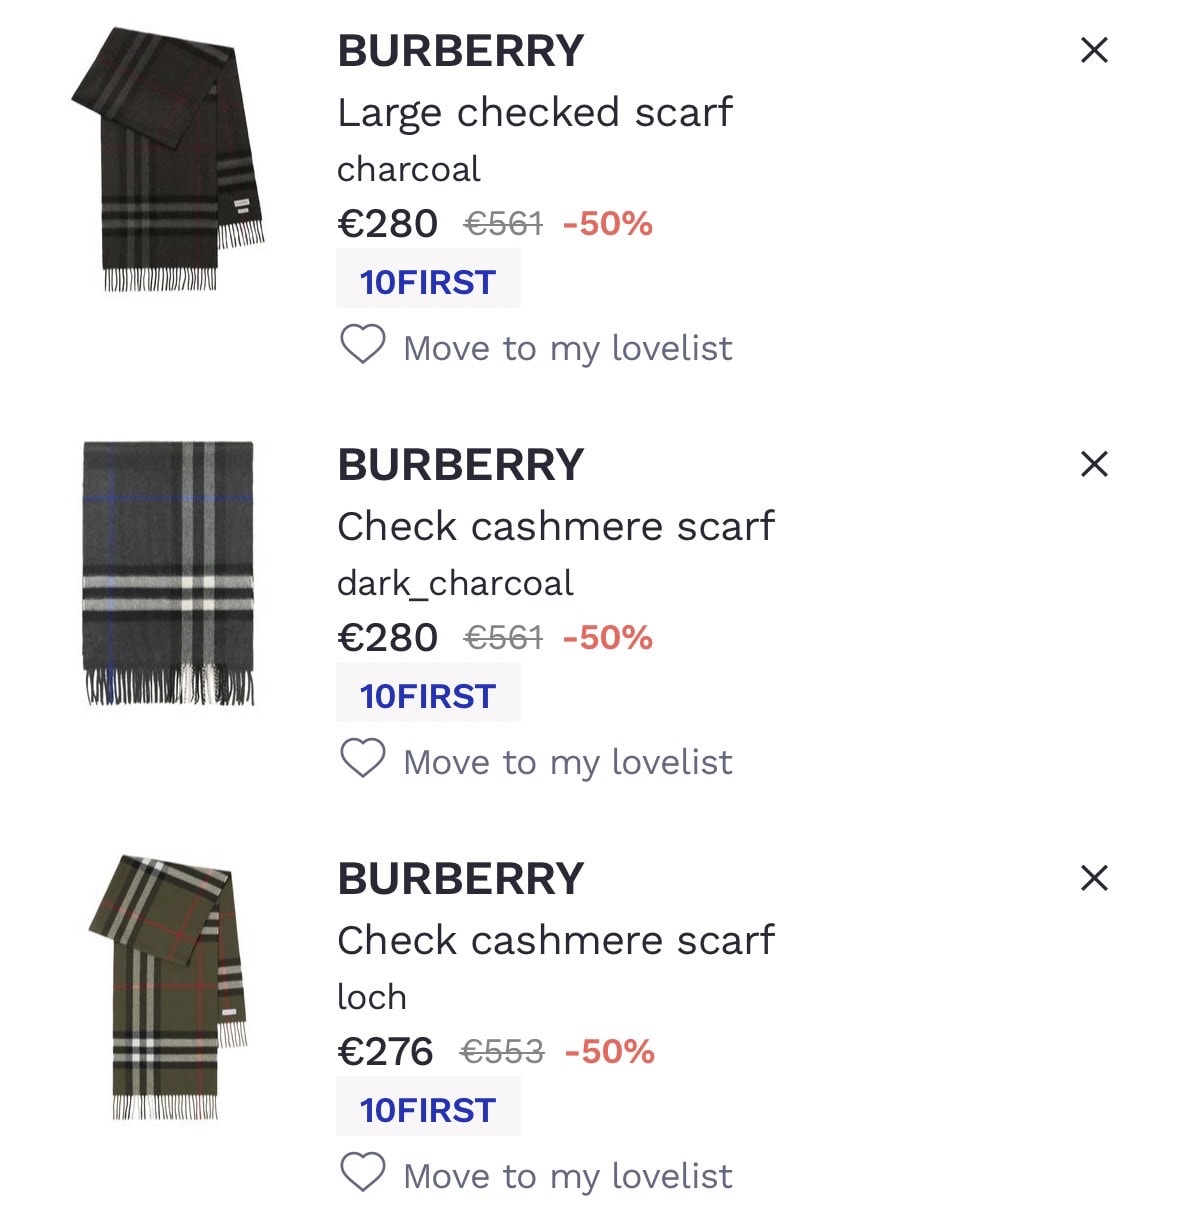Click heart icon for charcoal scarf
The height and width of the screenshot is (1218, 1179).
coord(362,346)
